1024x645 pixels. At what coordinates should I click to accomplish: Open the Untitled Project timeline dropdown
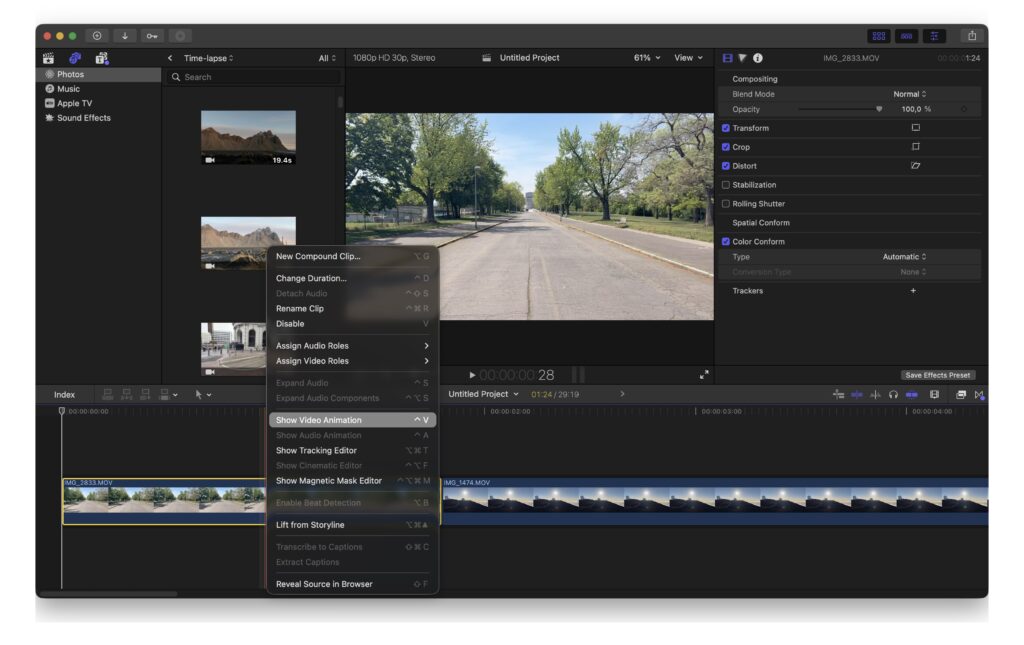click(x=483, y=394)
